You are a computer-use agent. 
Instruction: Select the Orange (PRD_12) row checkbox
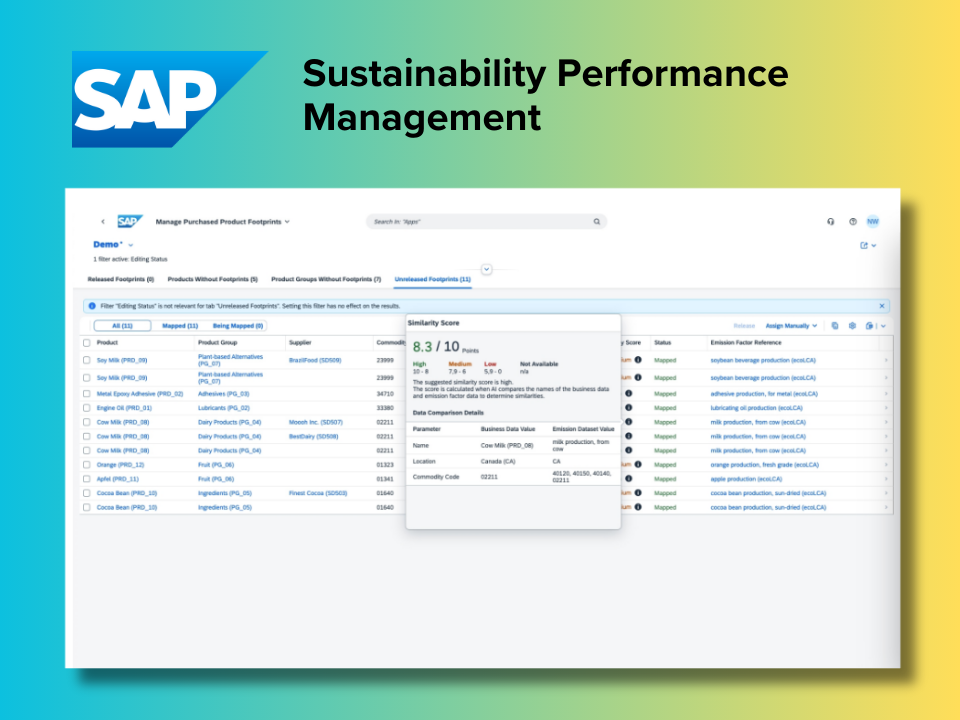(86, 465)
